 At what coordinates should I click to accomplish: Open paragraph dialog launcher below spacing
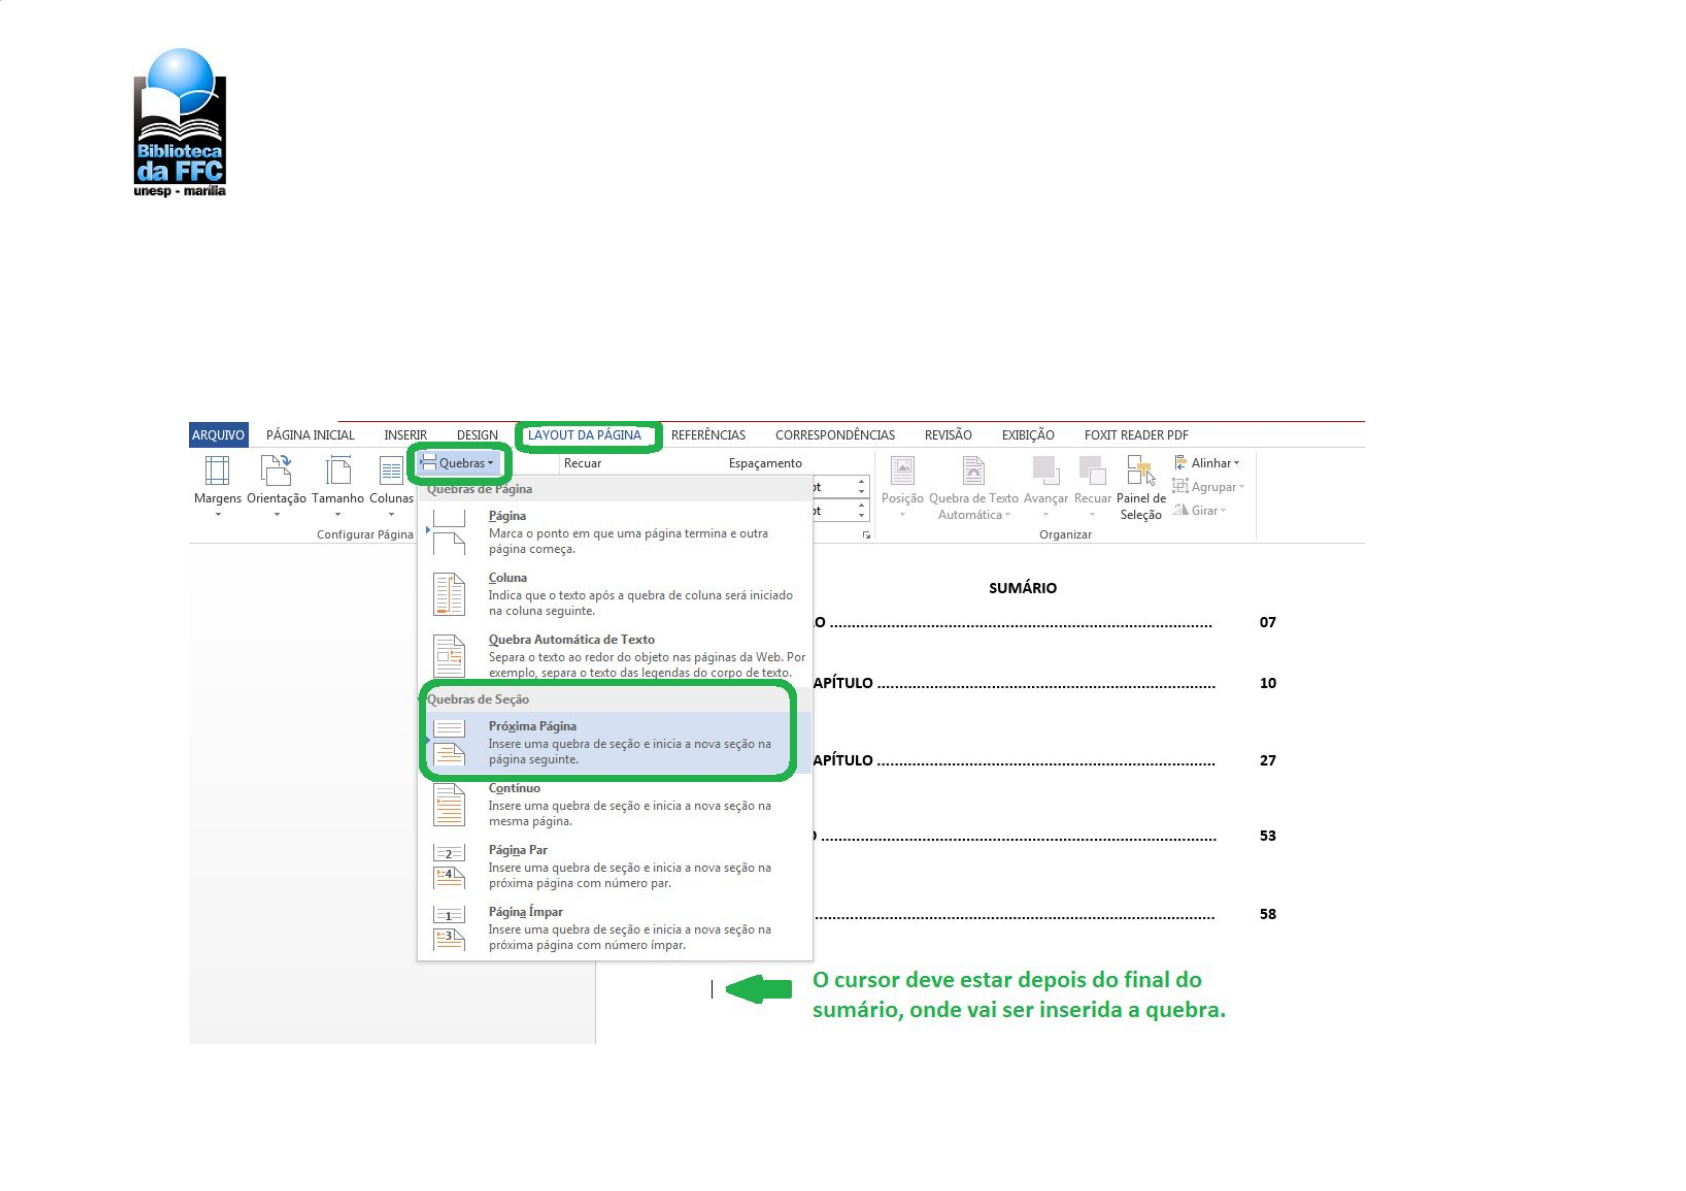[x=866, y=535]
